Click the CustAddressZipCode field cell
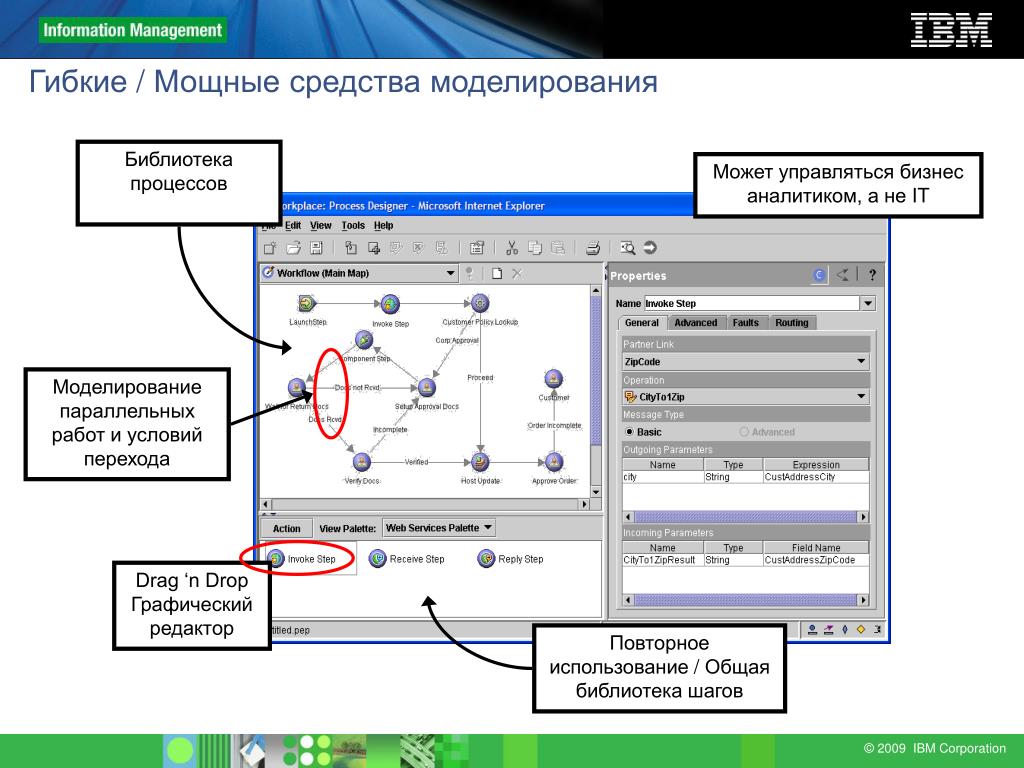The width and height of the screenshot is (1024, 768). (816, 560)
